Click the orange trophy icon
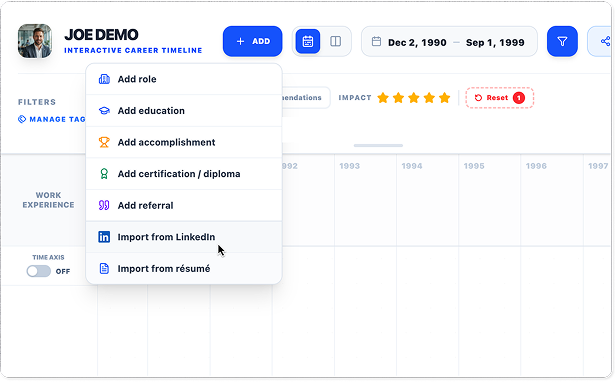This screenshot has width=615, height=382. tap(104, 142)
